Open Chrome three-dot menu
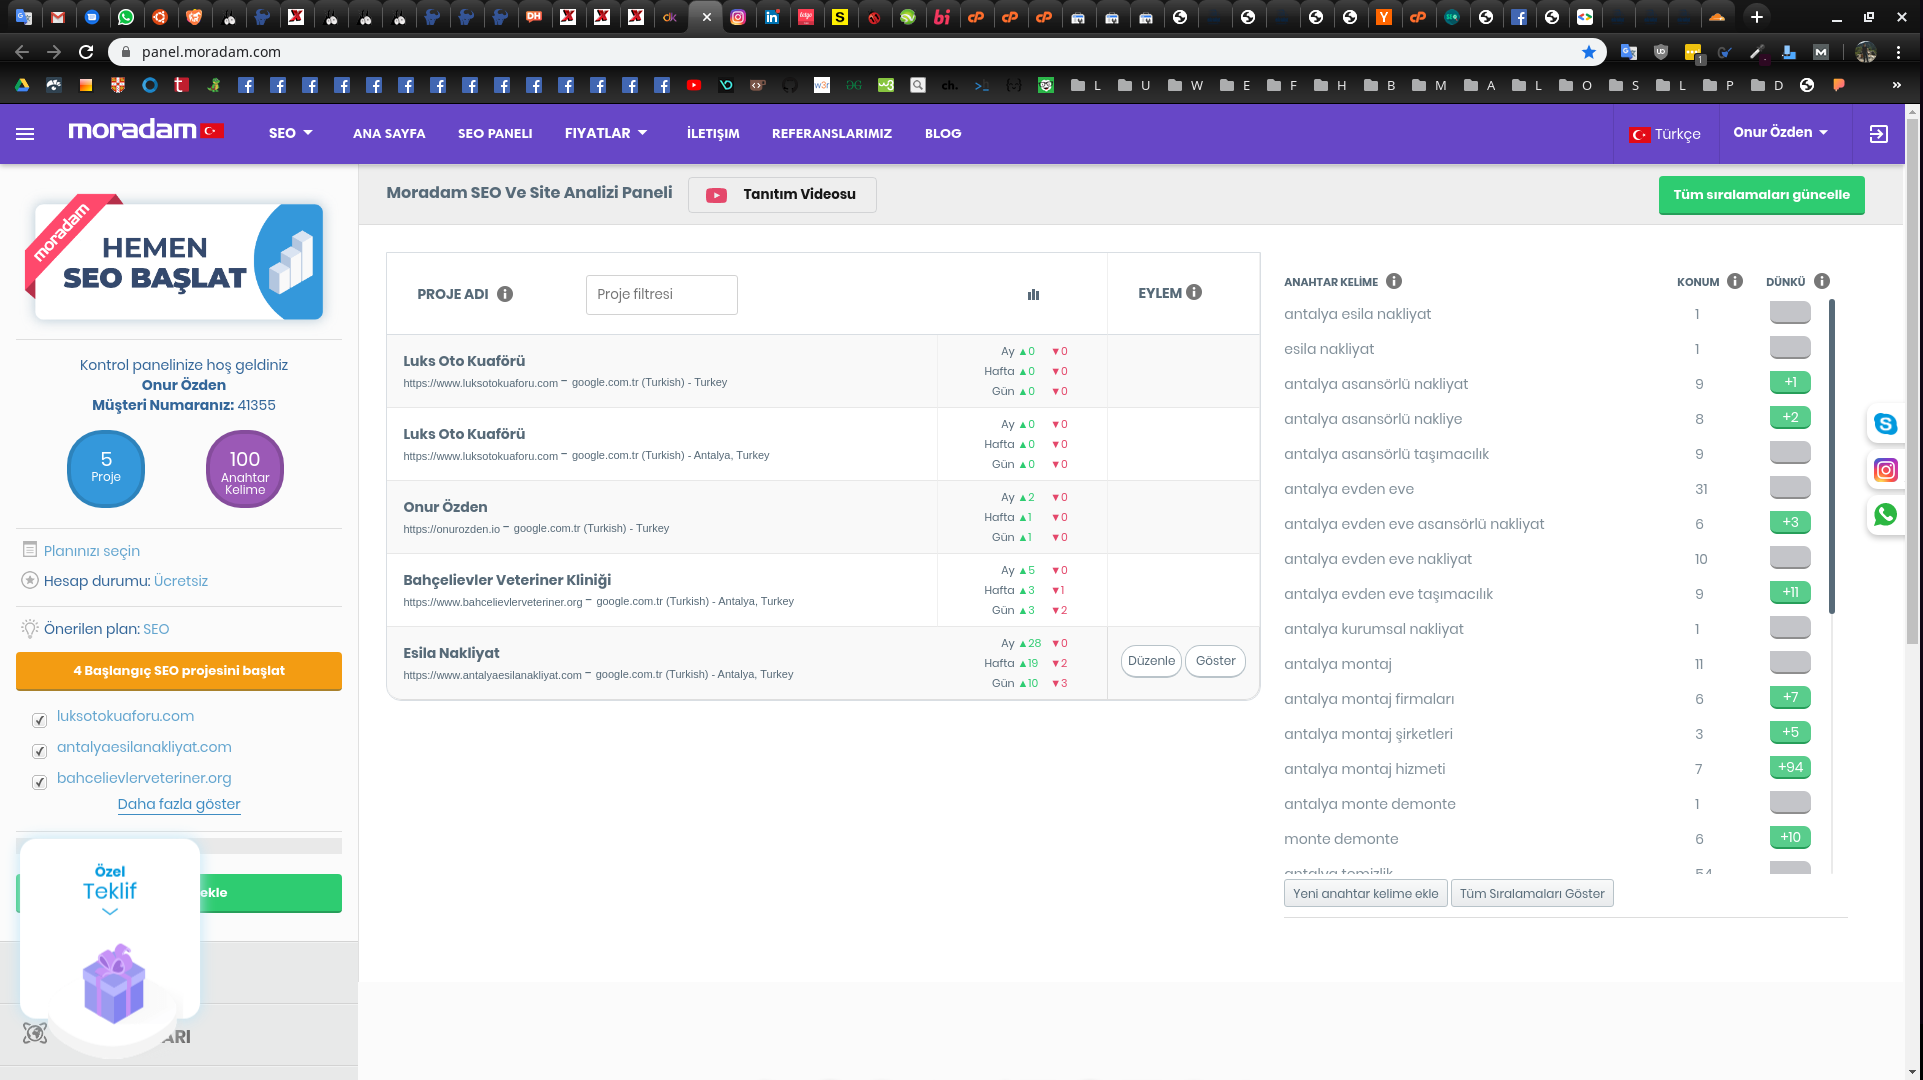This screenshot has height=1080, width=1923. point(1899,52)
